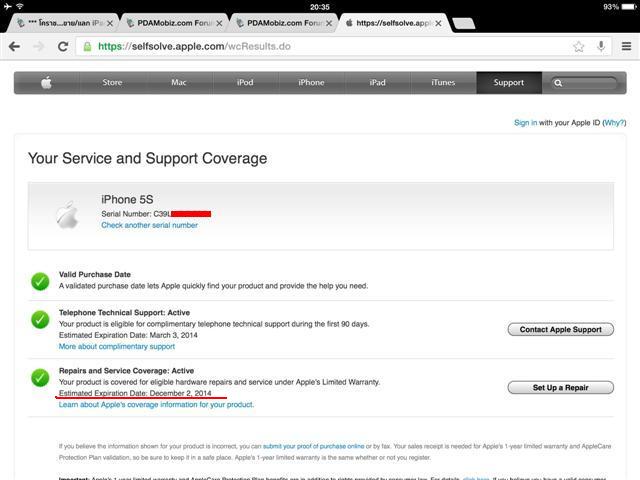Click the green lock security icon
640x480 pixels.
pos(87,46)
